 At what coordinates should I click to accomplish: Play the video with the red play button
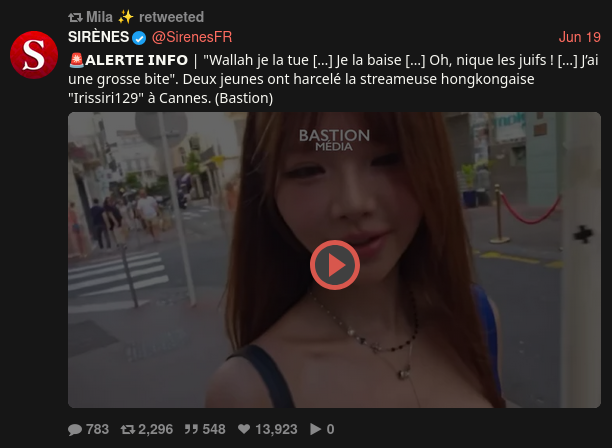334,265
